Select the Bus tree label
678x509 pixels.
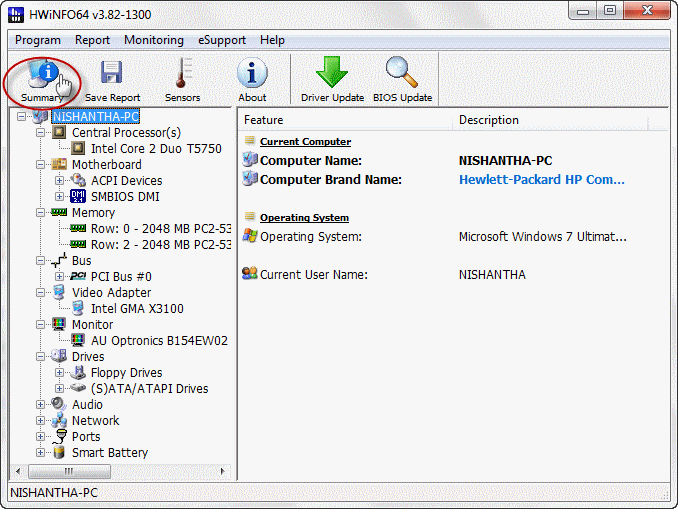point(81,260)
